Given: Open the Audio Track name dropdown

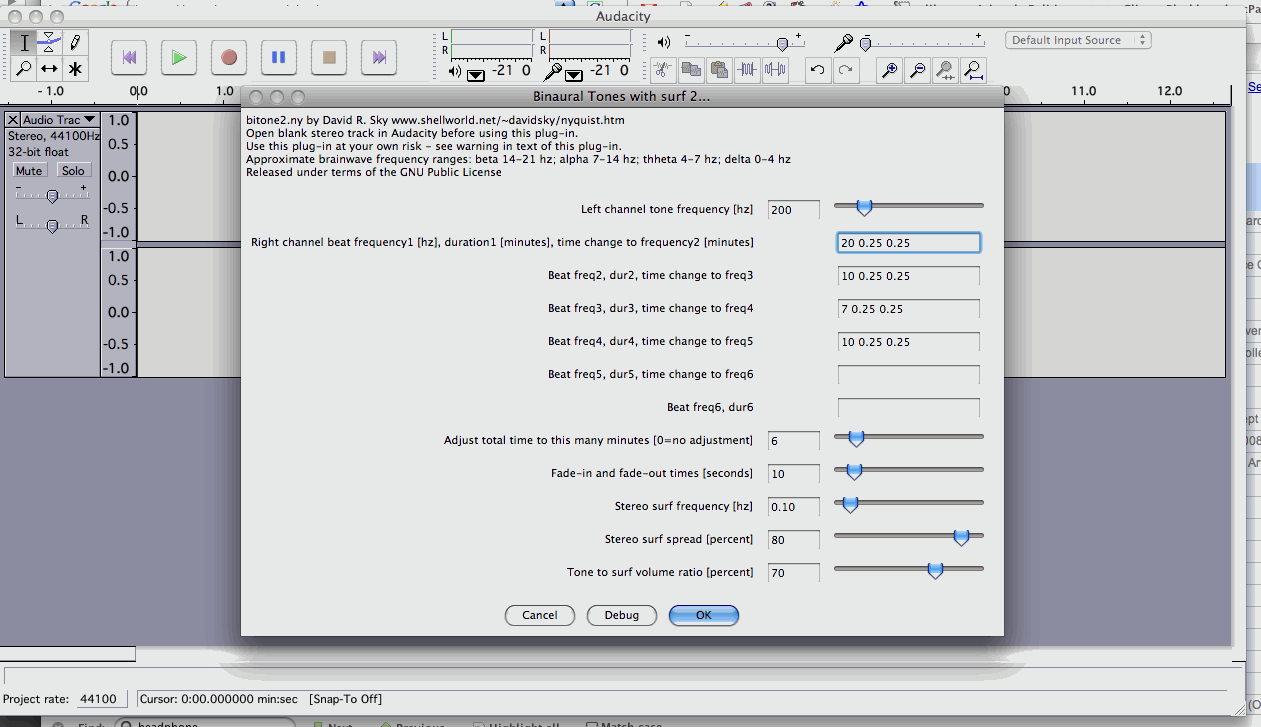Looking at the screenshot, I should tap(59, 120).
